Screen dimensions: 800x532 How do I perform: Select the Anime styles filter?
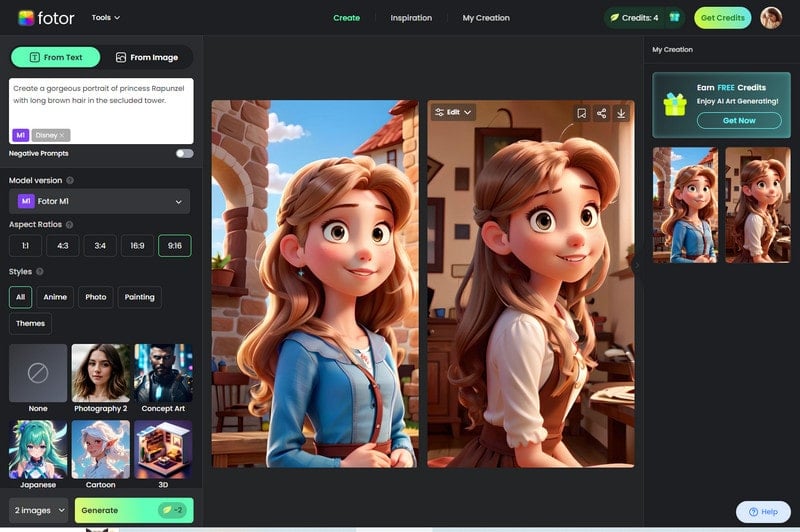(55, 297)
